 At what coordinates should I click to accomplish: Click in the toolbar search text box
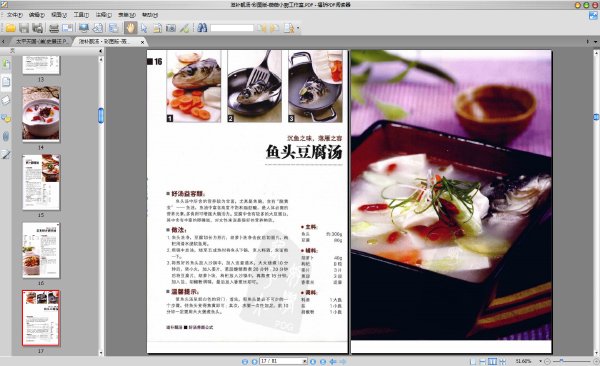click(232, 28)
